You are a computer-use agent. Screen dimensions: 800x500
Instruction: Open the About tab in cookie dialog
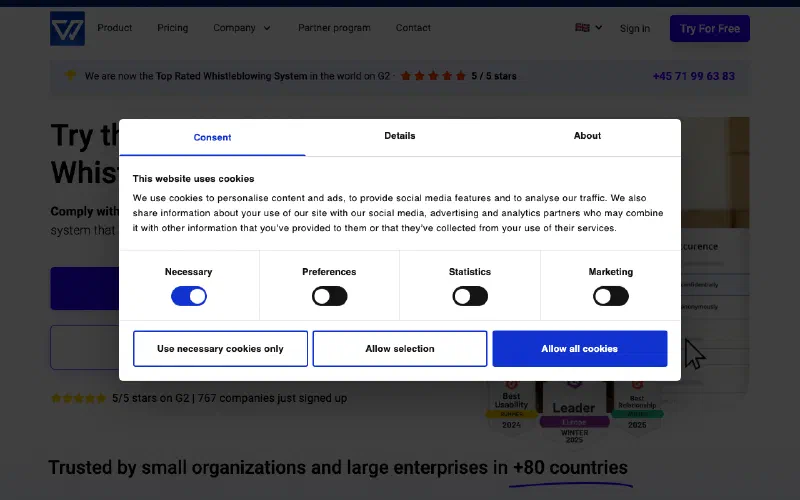tap(587, 136)
